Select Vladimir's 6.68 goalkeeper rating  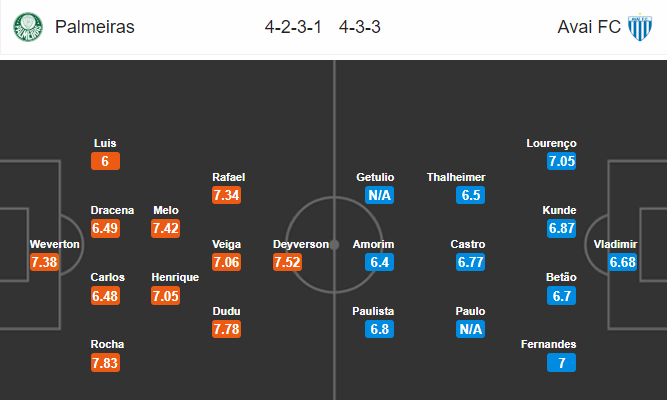pos(621,262)
